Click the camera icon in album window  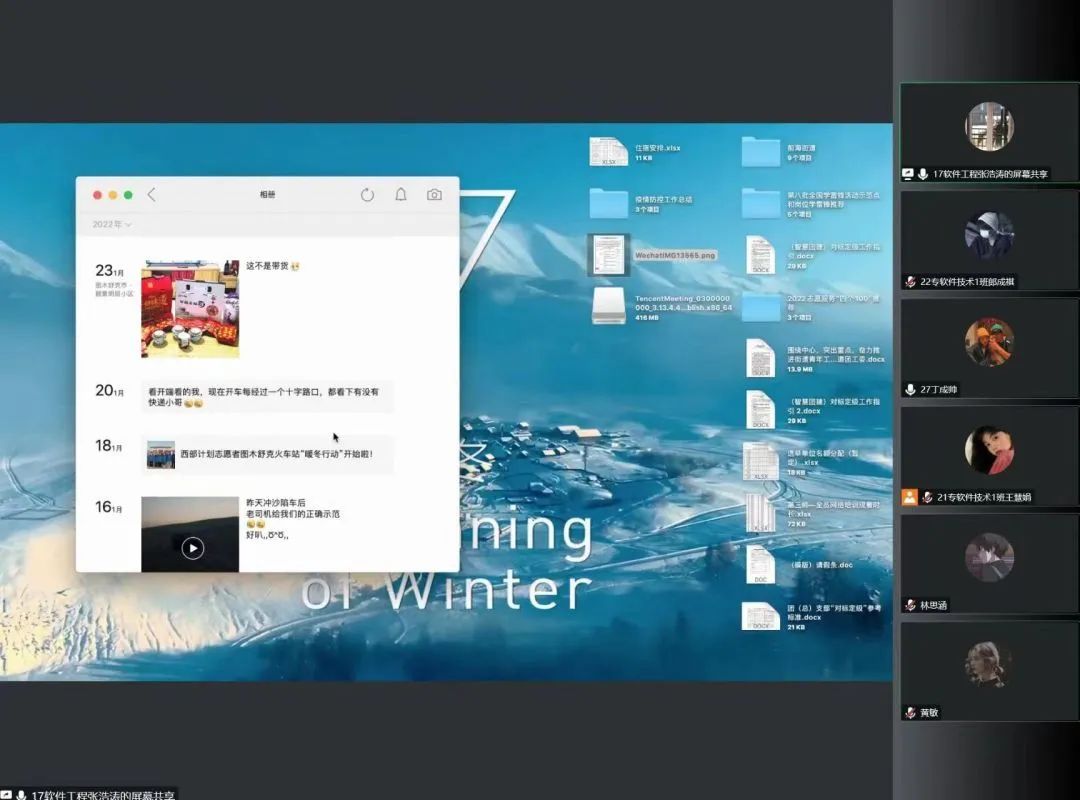pyautogui.click(x=434, y=195)
